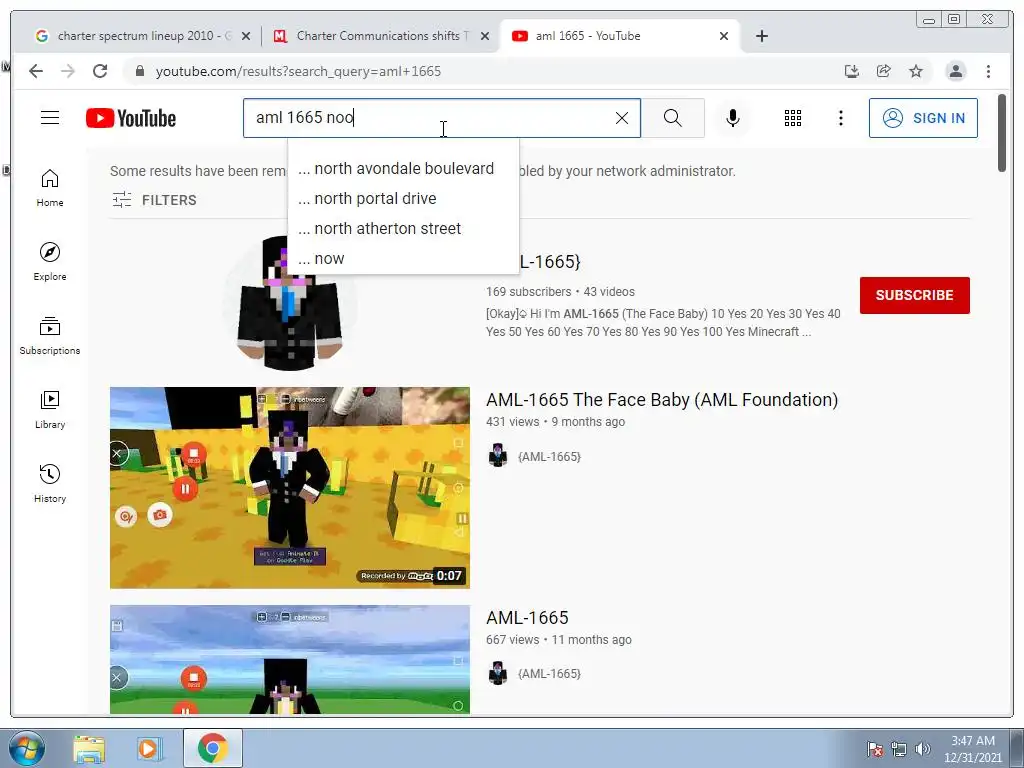Screen dimensions: 1024x768
Task: Open History in the sidebar
Action: [x=50, y=483]
